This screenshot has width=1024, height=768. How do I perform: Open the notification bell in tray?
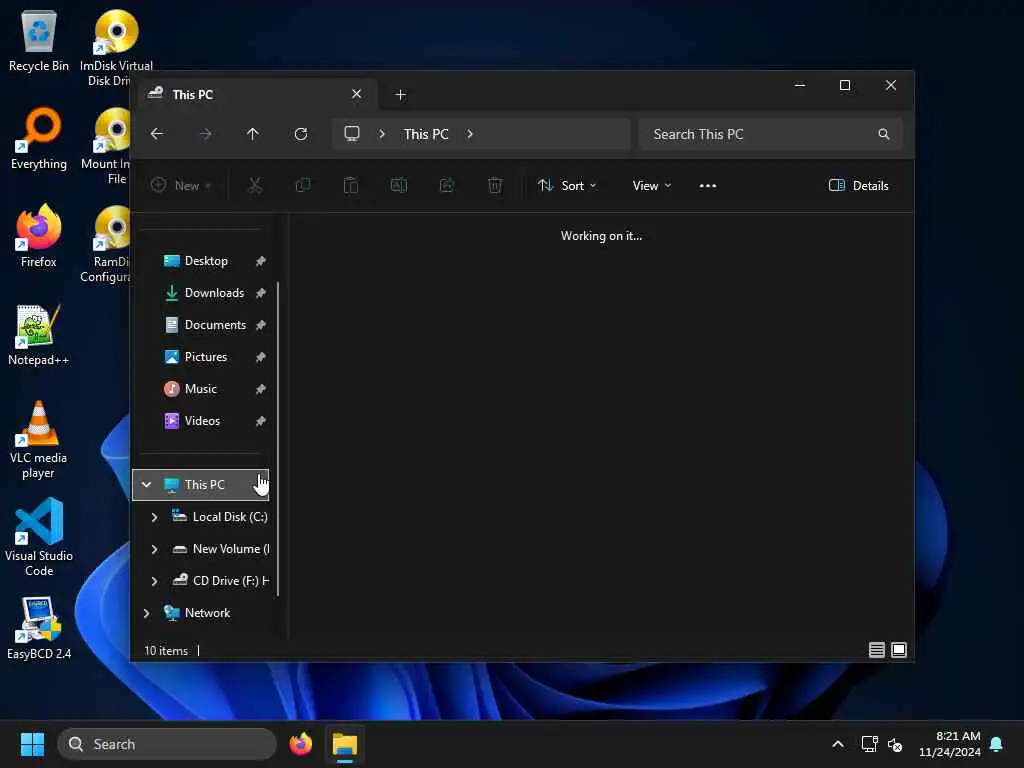point(996,744)
